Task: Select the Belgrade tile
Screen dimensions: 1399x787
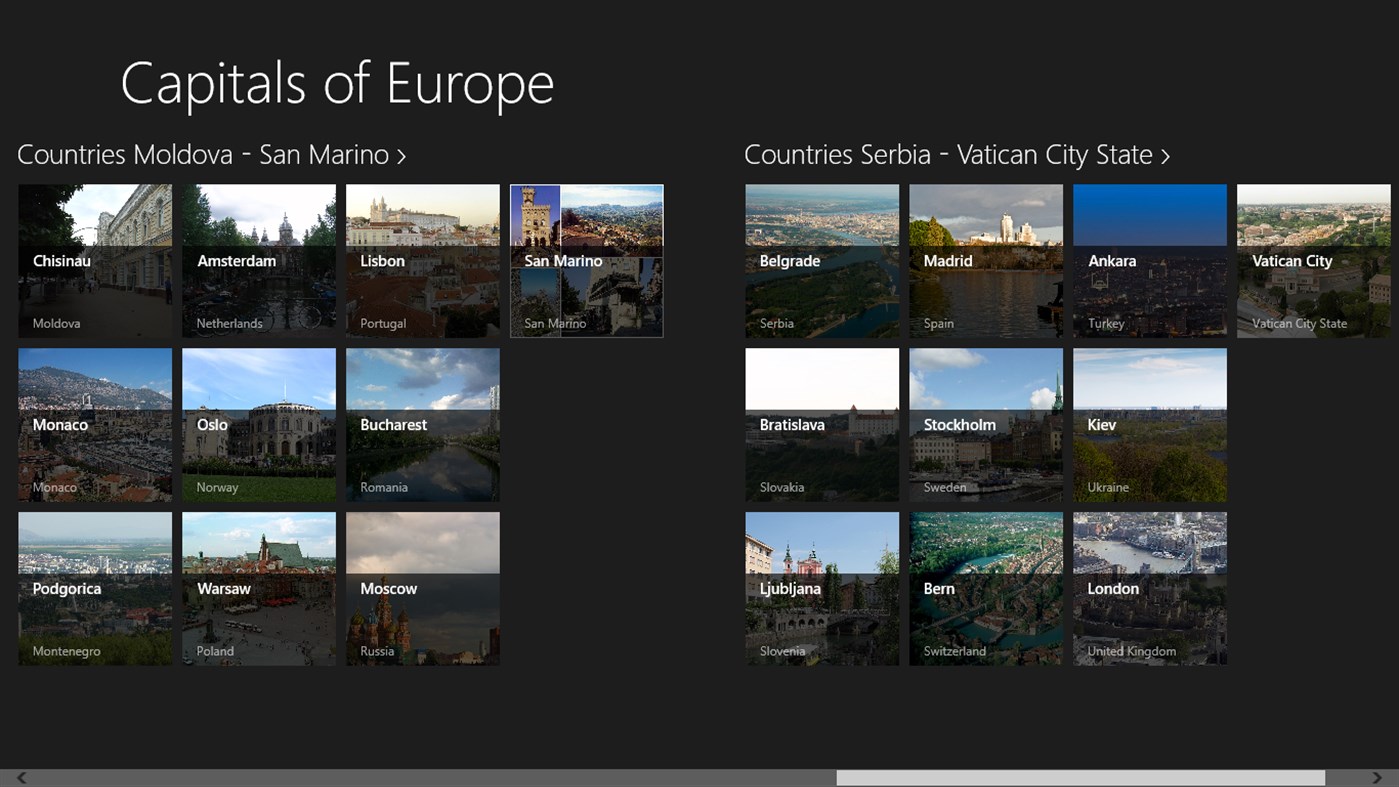Action: point(821,260)
